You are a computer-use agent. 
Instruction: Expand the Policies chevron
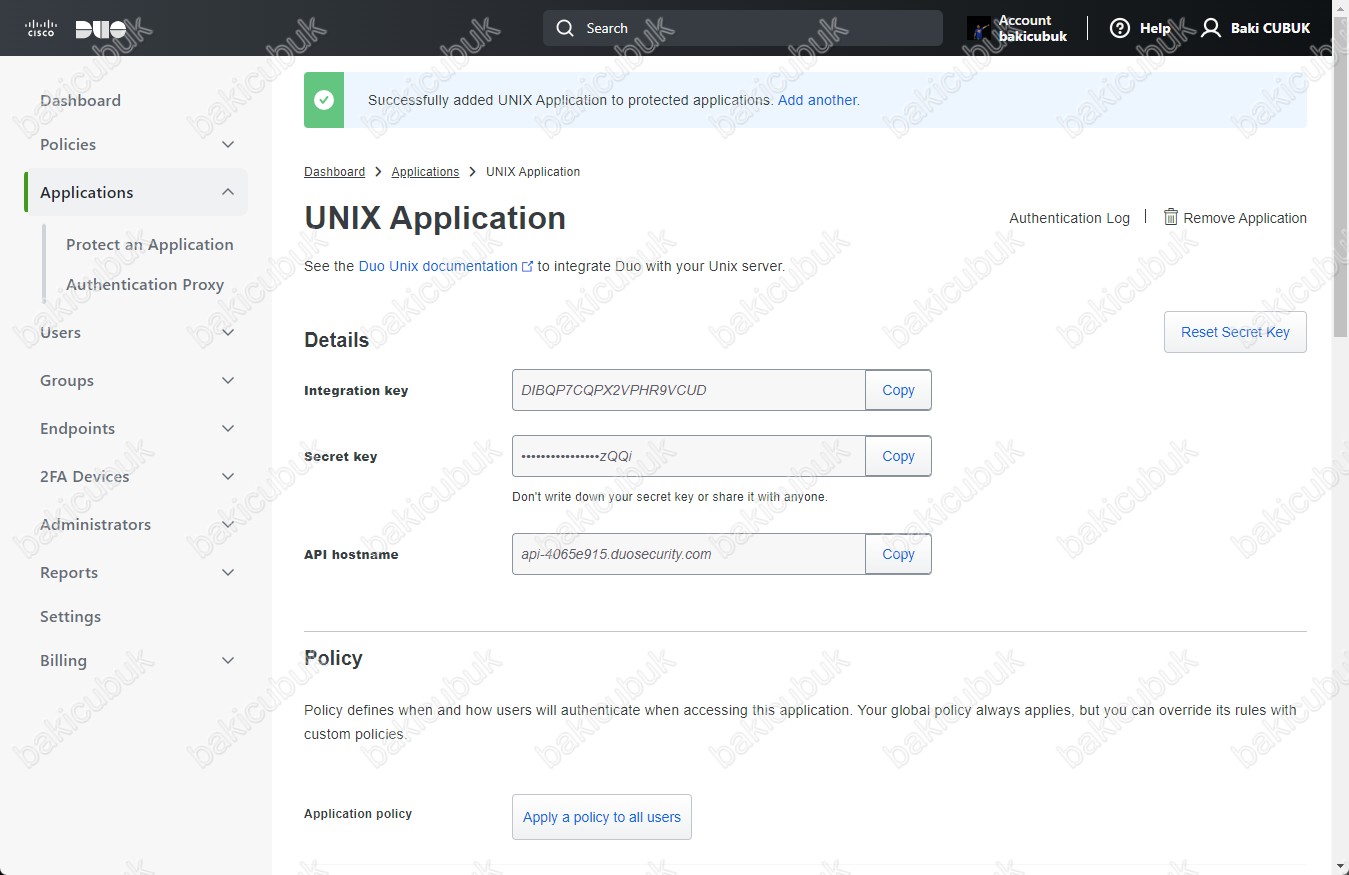pyautogui.click(x=228, y=145)
